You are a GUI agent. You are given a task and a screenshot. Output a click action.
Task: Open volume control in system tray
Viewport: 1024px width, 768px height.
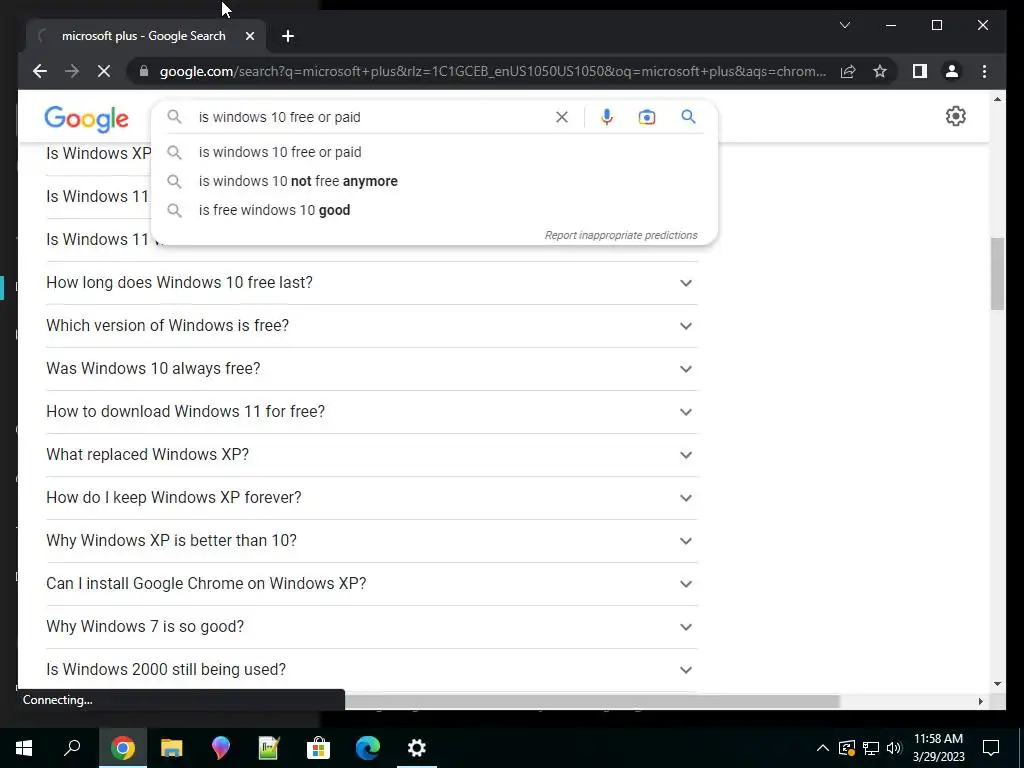pos(894,748)
